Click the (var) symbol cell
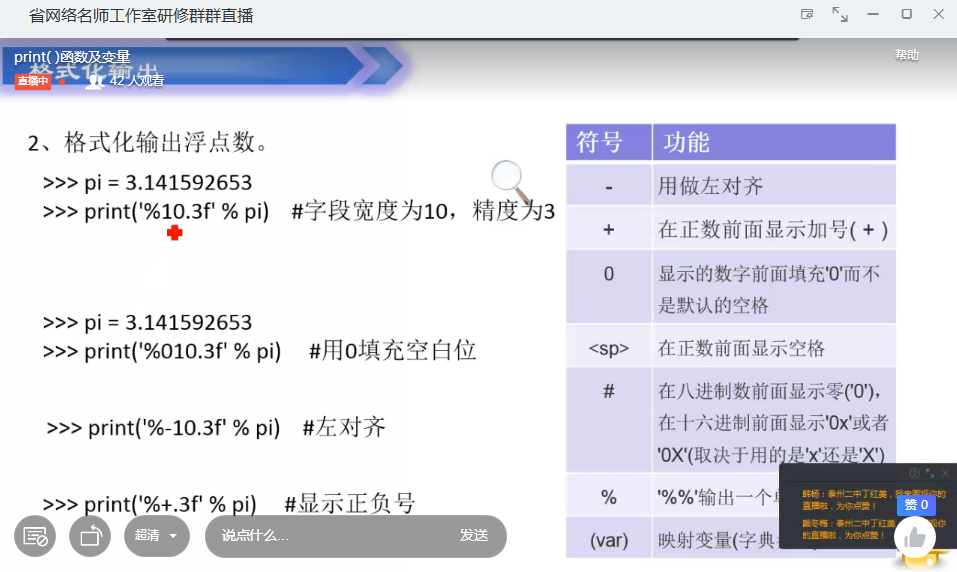 click(x=609, y=540)
